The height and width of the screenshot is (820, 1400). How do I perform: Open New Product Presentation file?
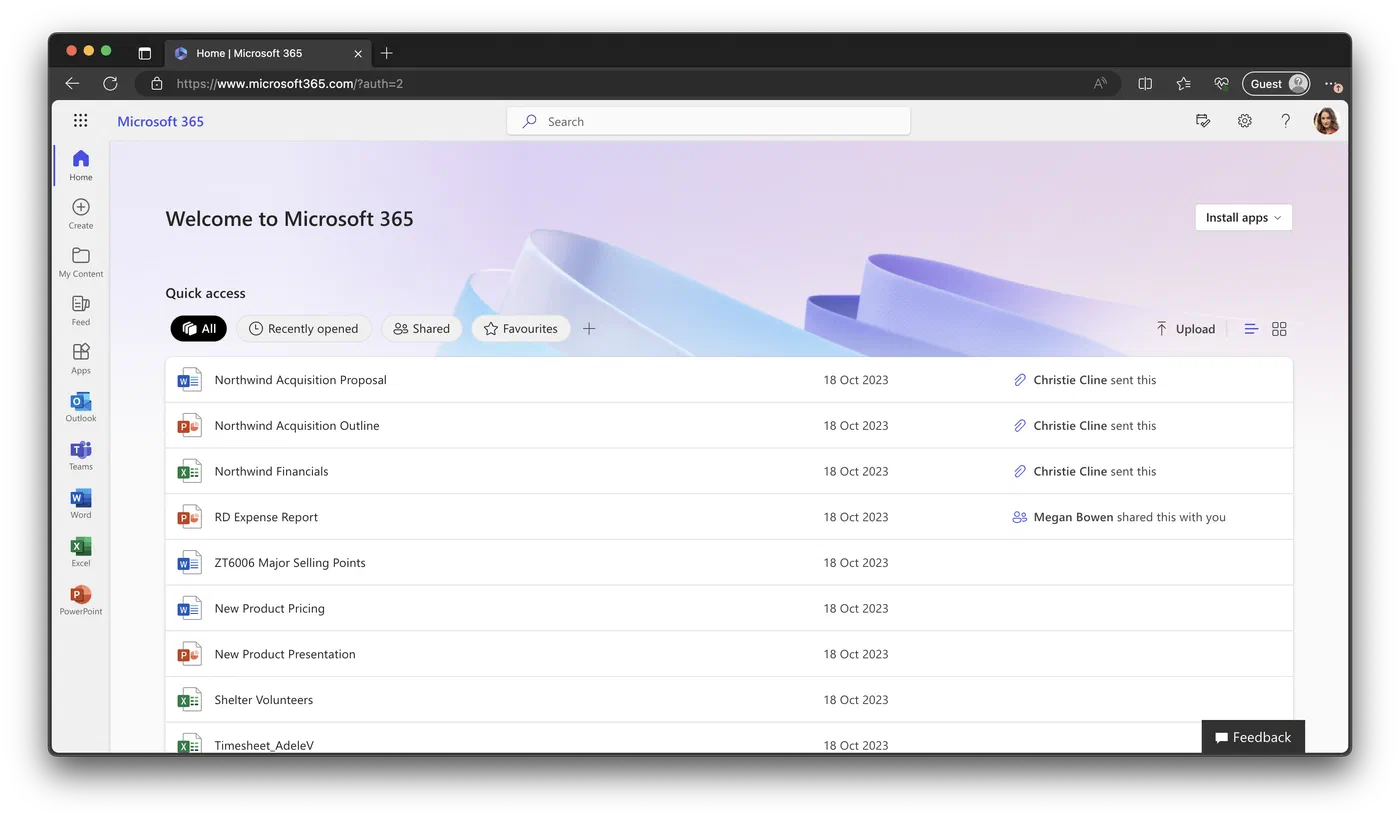(729, 654)
